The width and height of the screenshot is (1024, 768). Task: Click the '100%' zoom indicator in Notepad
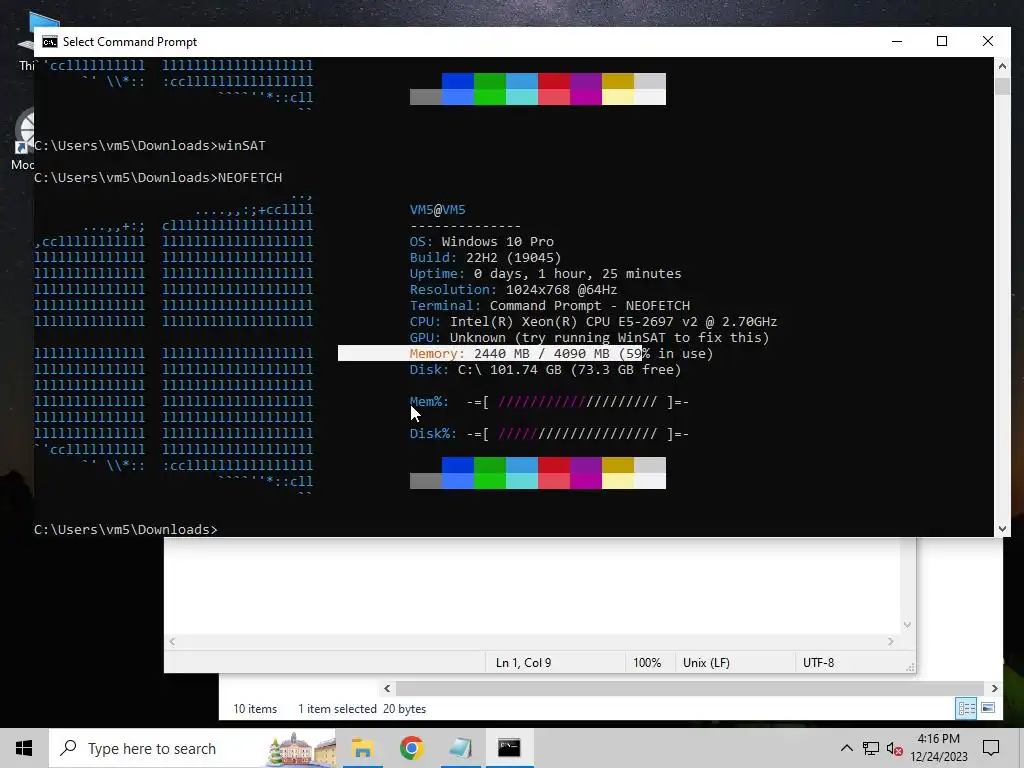pos(647,663)
